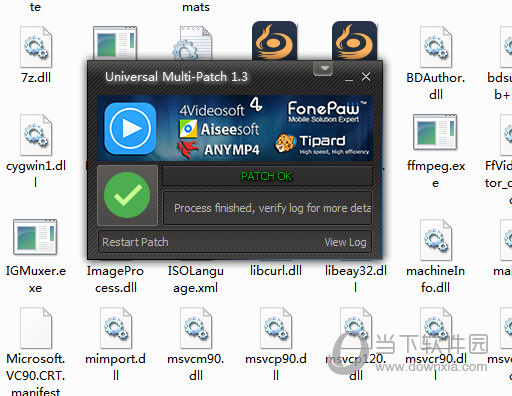Click the Aiseesoft logo in banner
Viewport: 512px width, 396px height.
point(219,129)
